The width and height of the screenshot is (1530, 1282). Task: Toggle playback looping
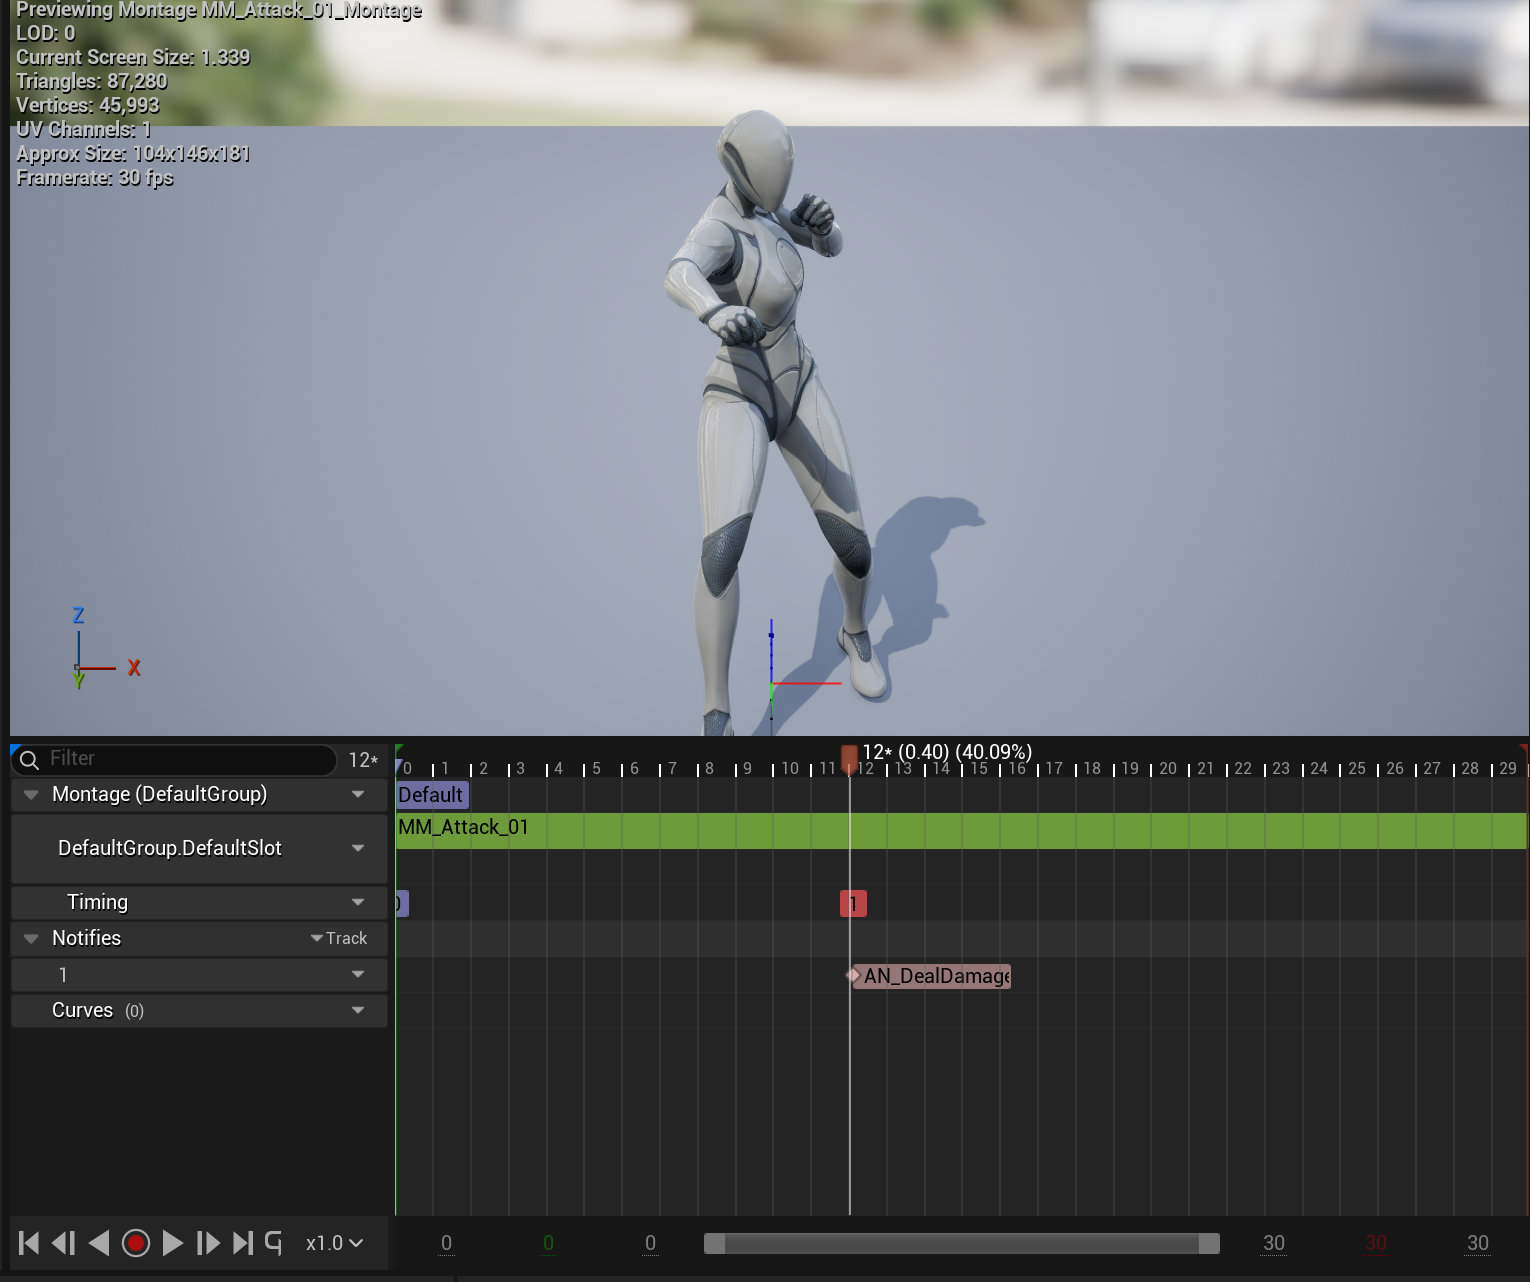(x=274, y=1243)
